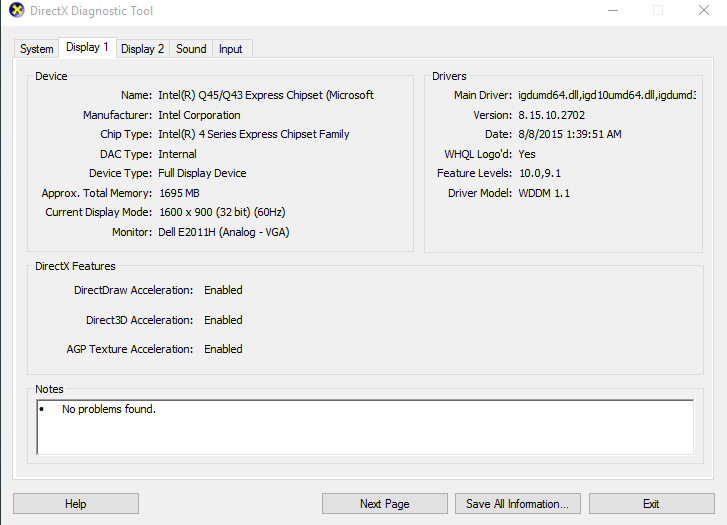The image size is (727, 525).
Task: Click driver Date value 8/8/2015
Action: [x=570, y=134]
